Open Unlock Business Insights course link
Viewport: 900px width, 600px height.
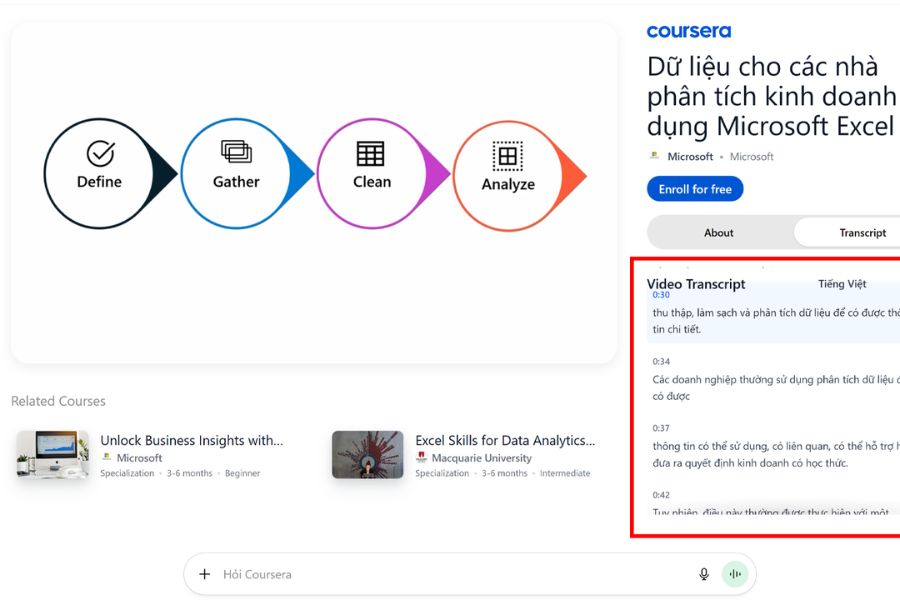192,440
